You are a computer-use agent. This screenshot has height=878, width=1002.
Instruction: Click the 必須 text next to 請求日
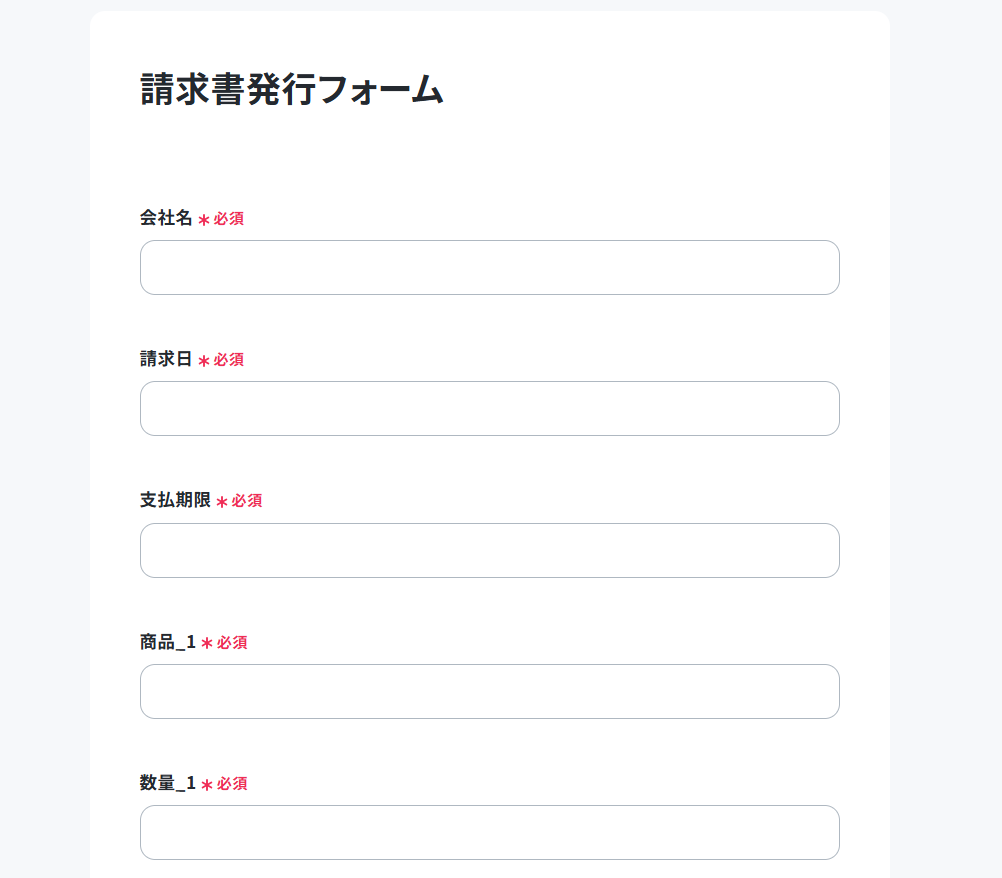(x=229, y=360)
